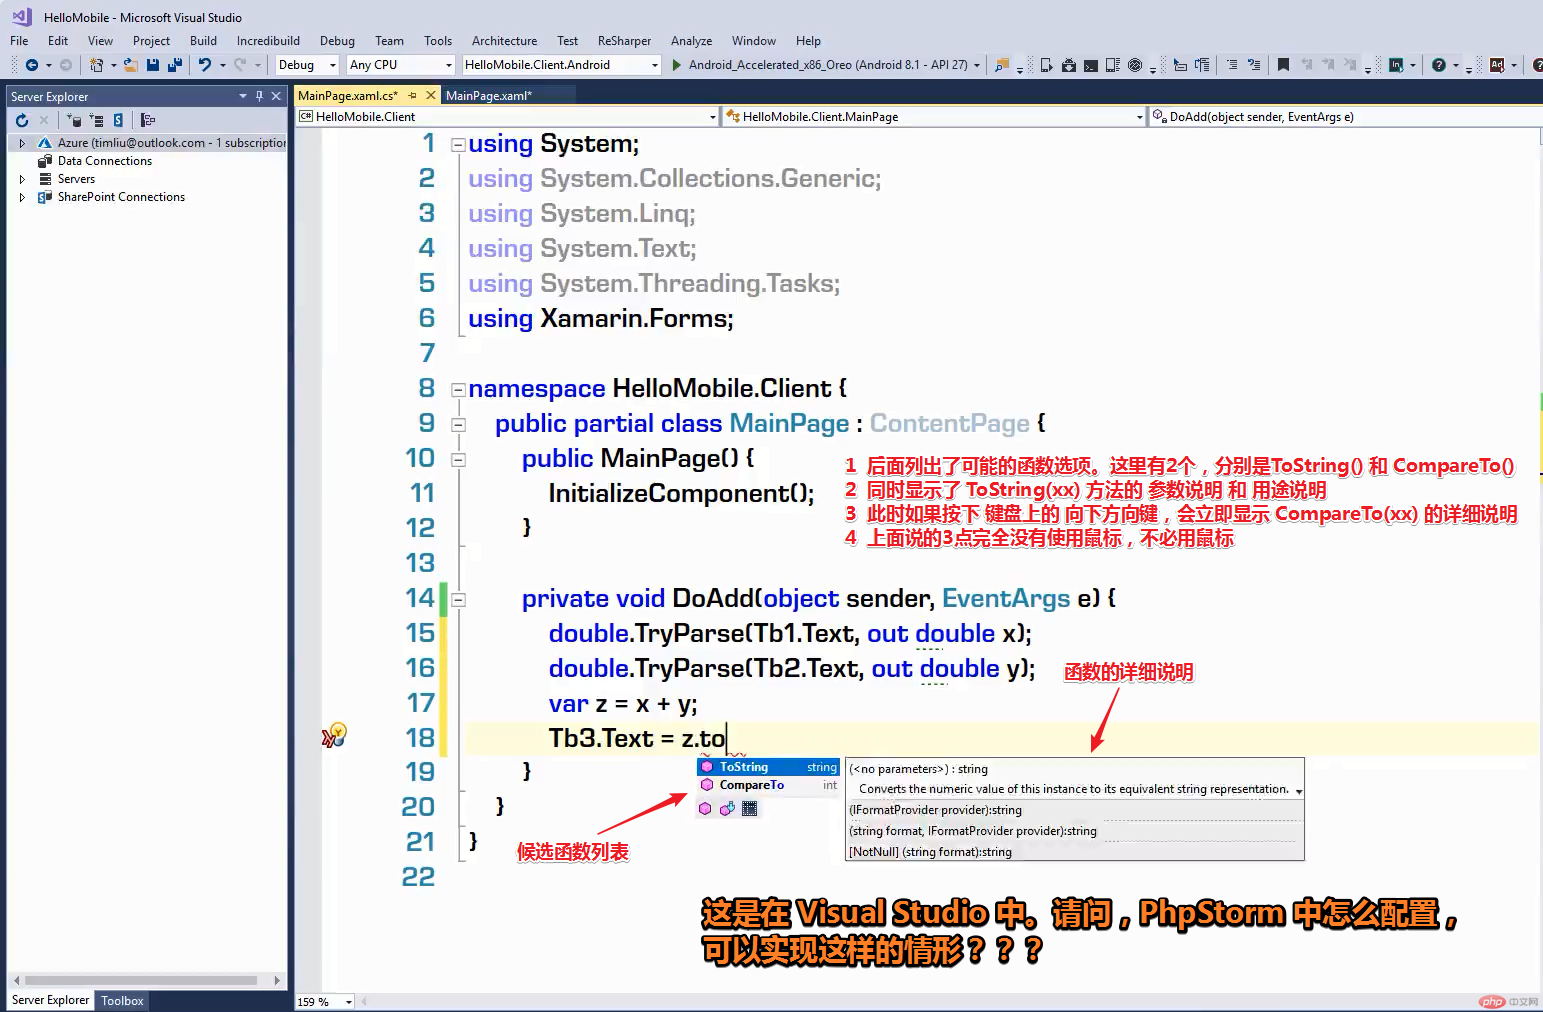Viewport: 1543px width, 1012px height.
Task: Click the methods filter icon in IntelliSense popup
Action: pos(705,809)
